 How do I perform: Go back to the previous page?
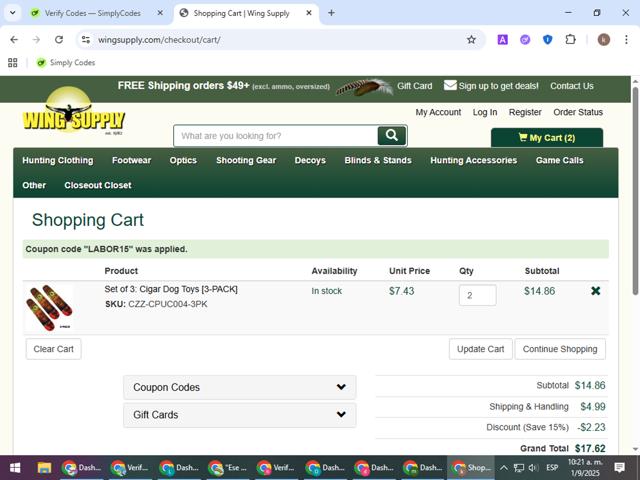[14, 40]
